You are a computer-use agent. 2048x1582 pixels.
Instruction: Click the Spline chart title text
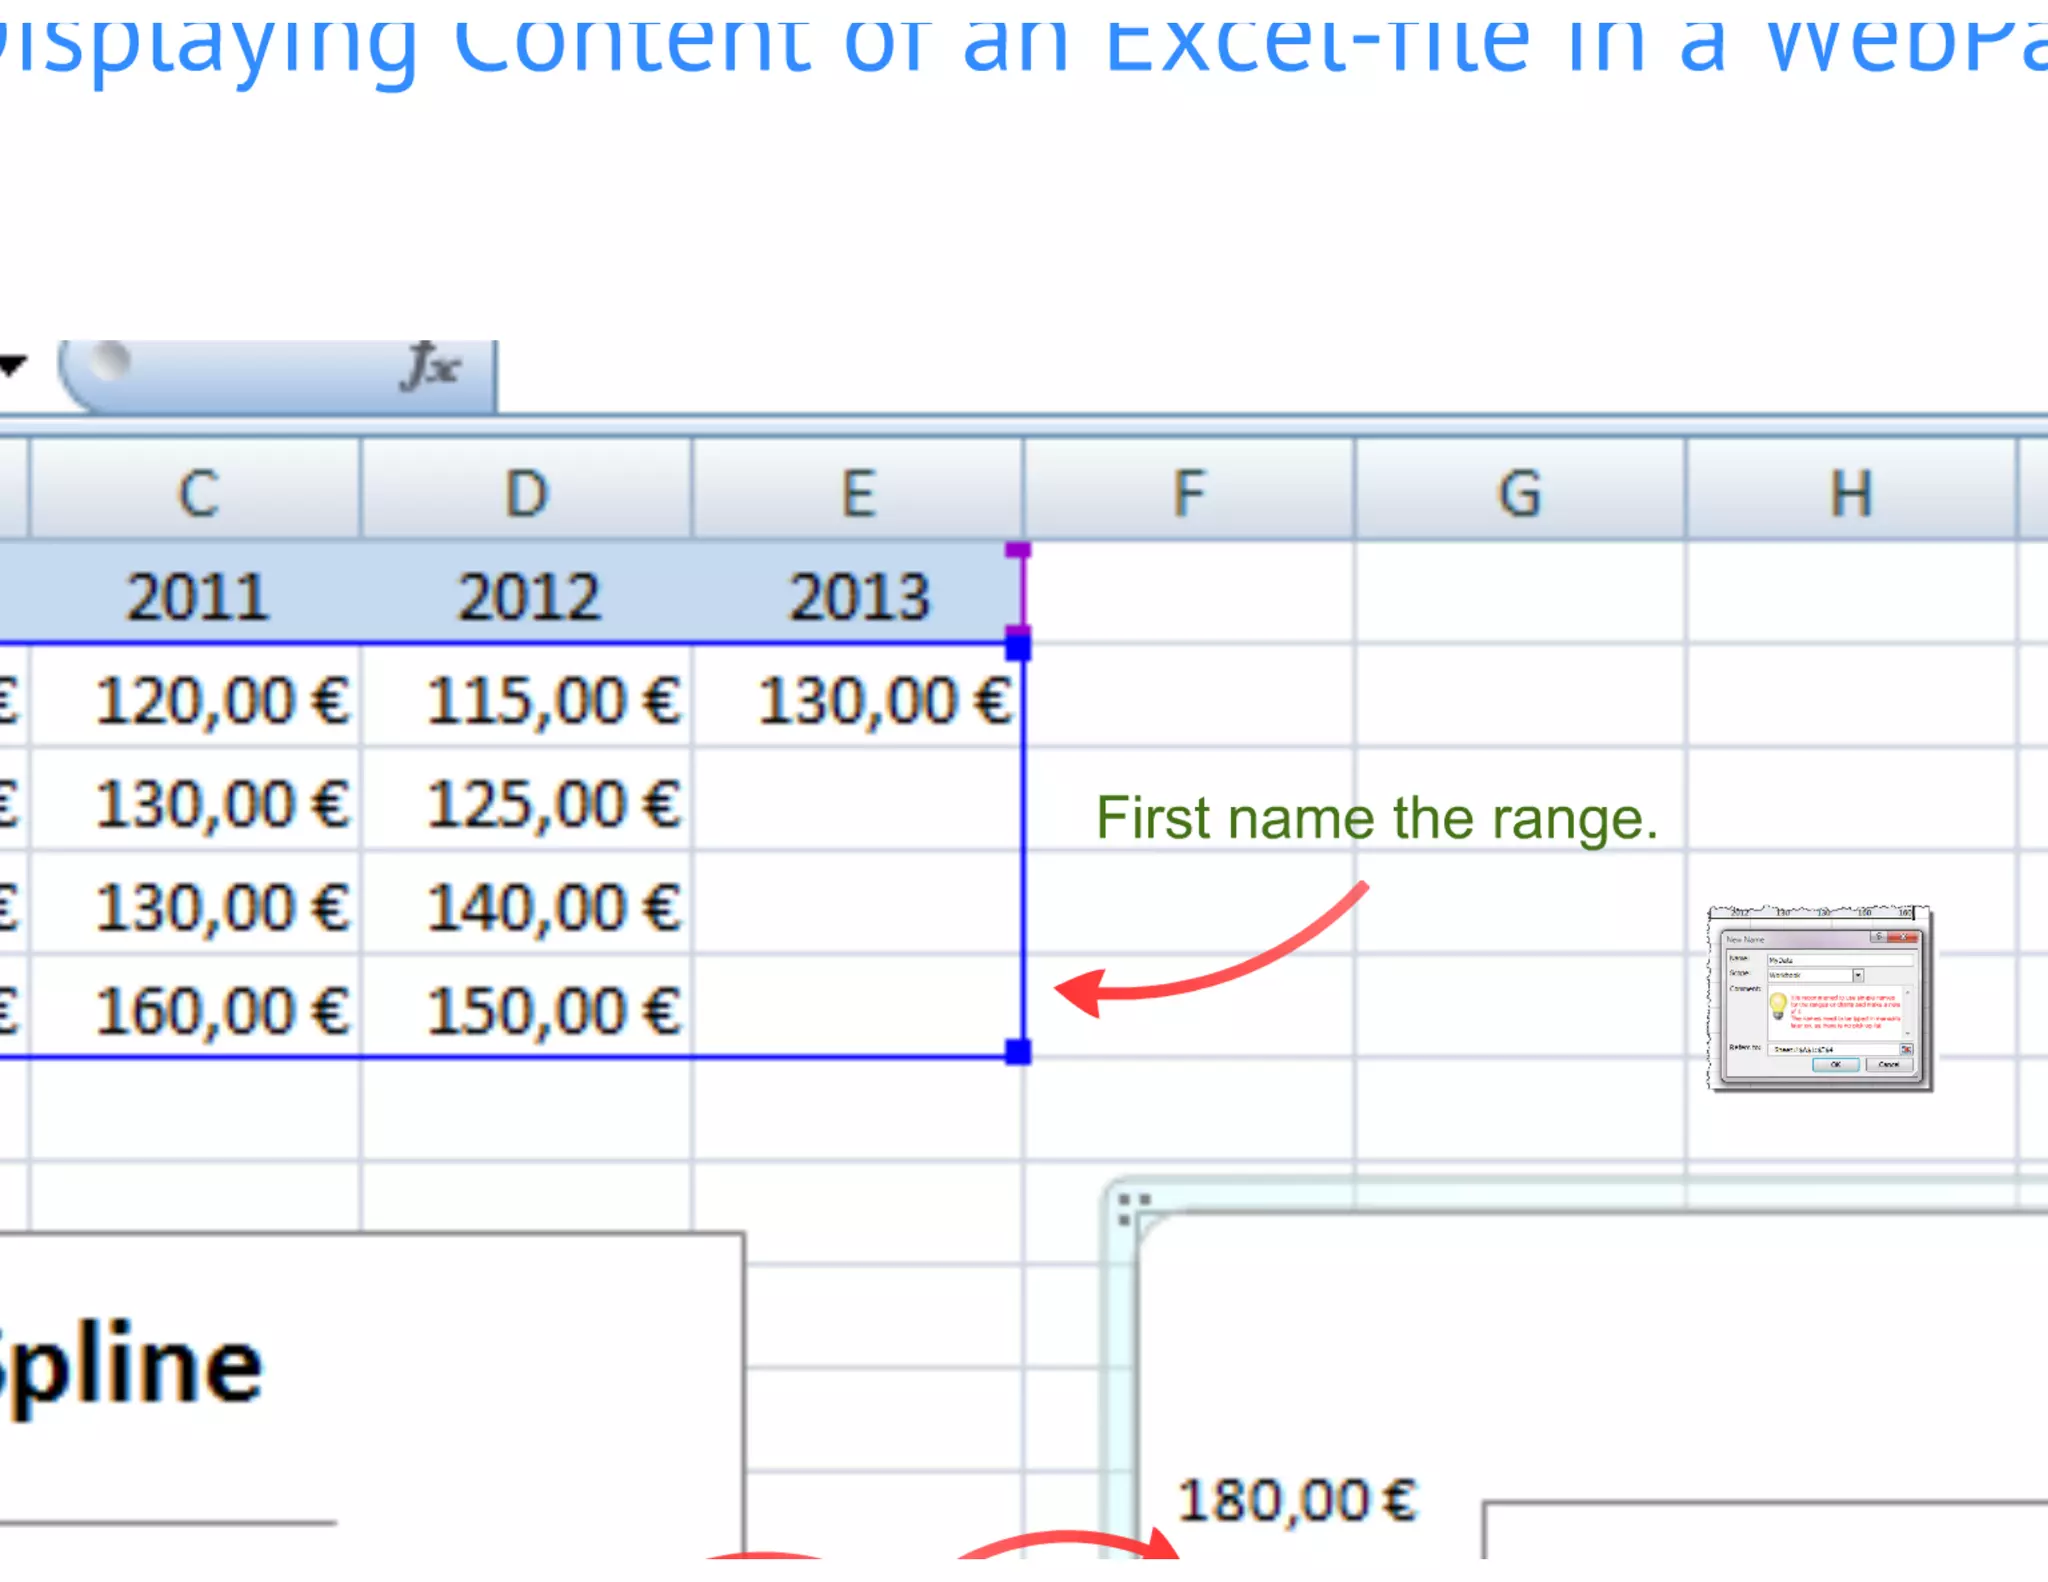pyautogui.click(x=130, y=1364)
